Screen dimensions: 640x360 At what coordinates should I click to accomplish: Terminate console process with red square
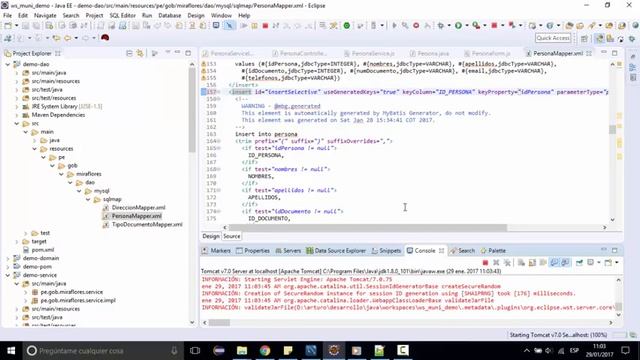(x=485, y=262)
